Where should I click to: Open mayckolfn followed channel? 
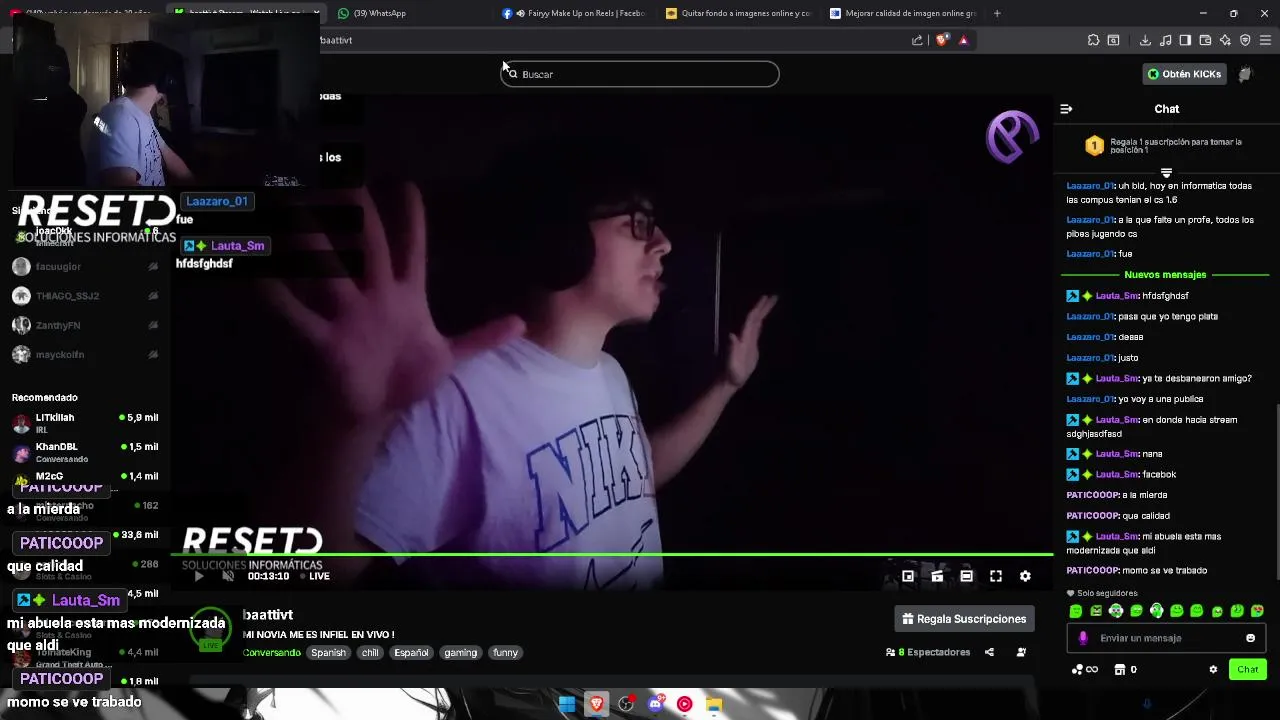(x=85, y=355)
